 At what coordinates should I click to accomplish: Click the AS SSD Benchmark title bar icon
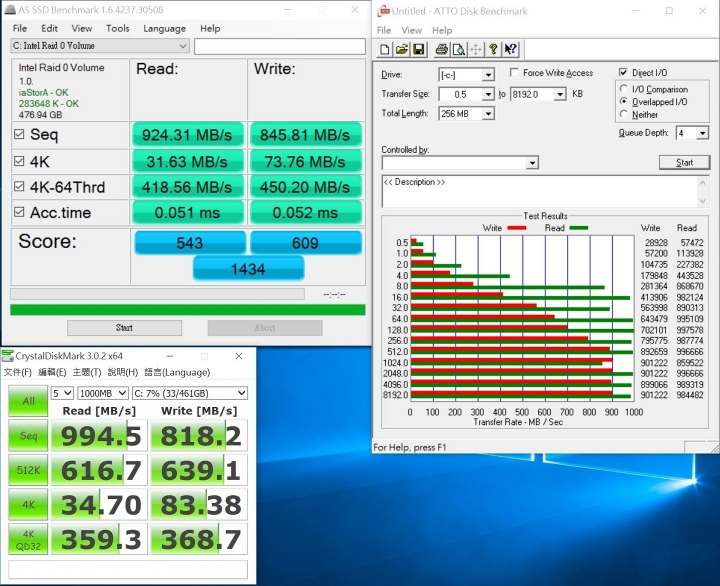(x=10, y=10)
